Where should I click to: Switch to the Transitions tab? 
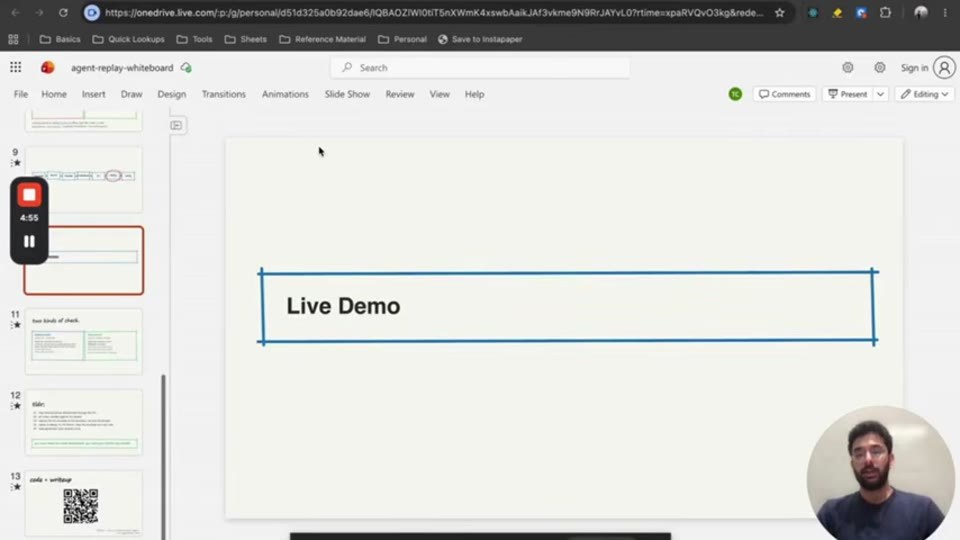(223, 94)
